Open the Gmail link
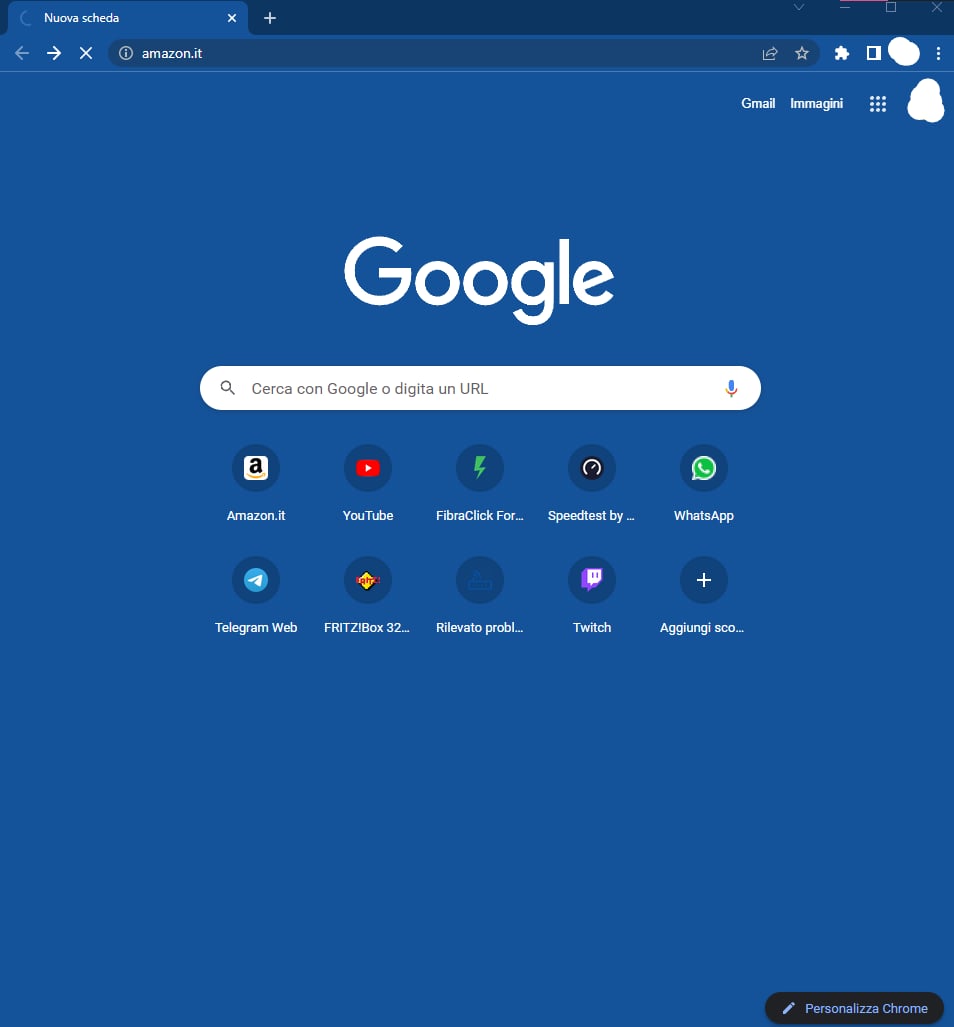 (758, 103)
